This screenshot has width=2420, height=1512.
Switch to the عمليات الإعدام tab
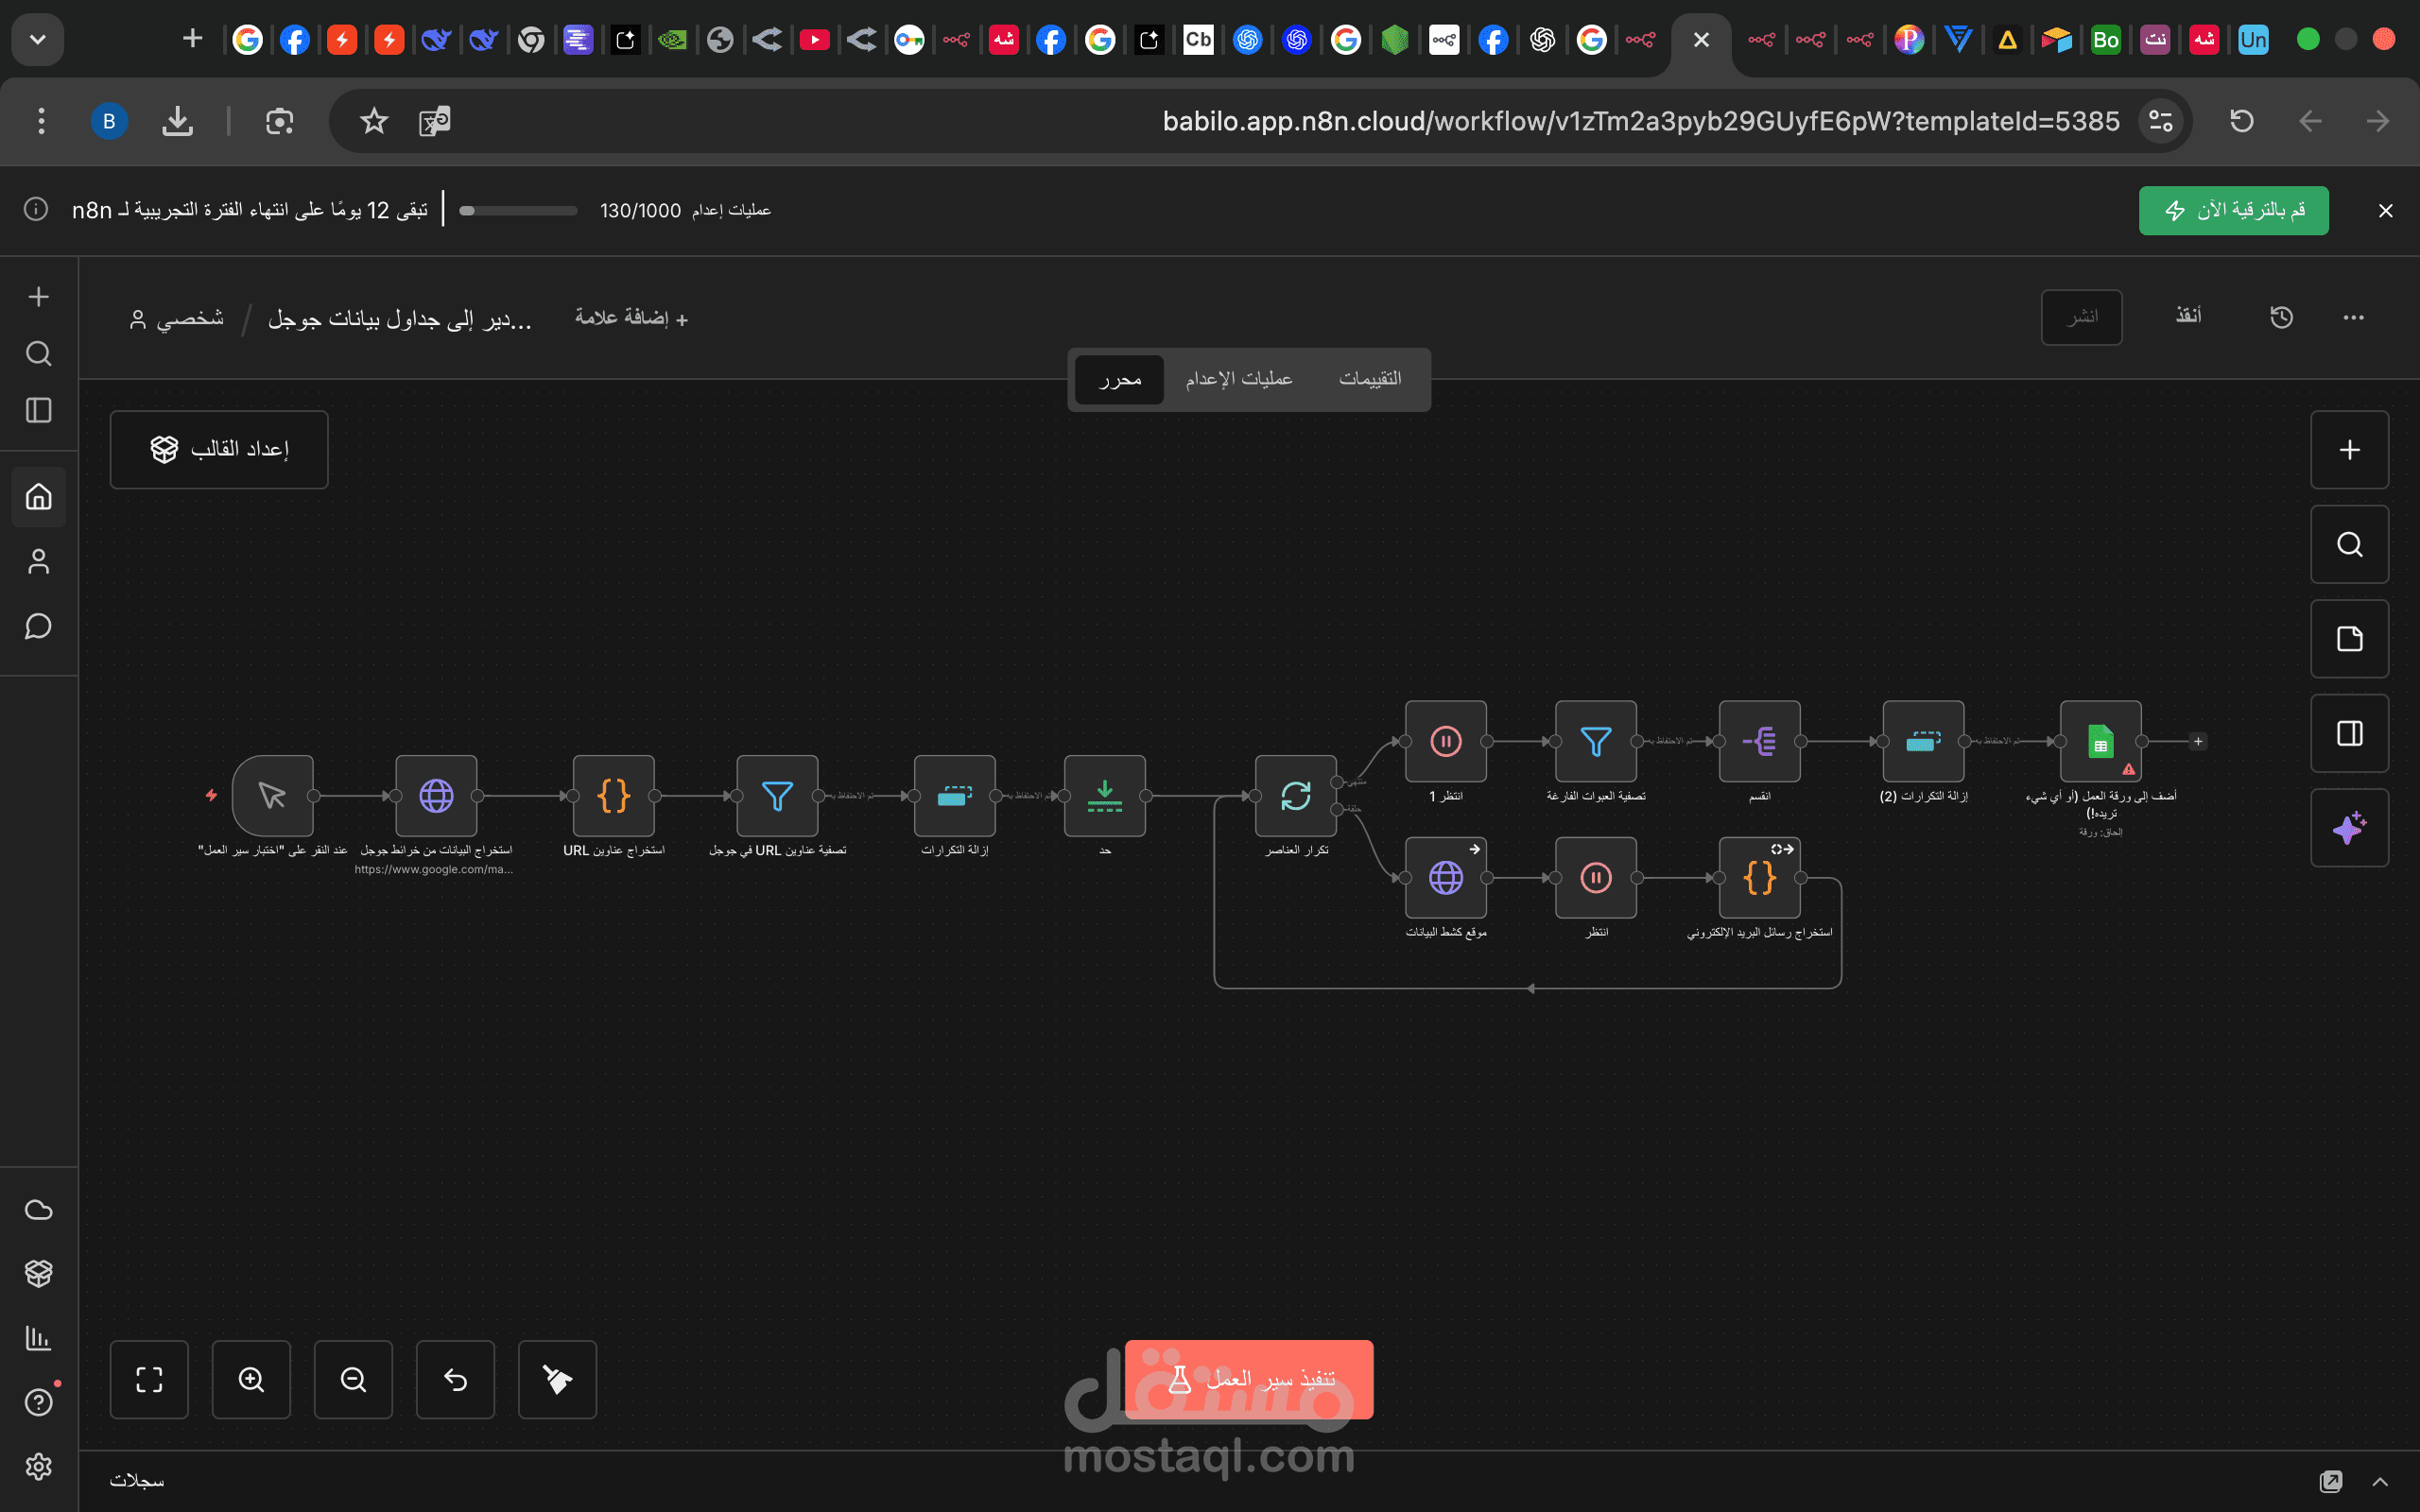click(1239, 379)
